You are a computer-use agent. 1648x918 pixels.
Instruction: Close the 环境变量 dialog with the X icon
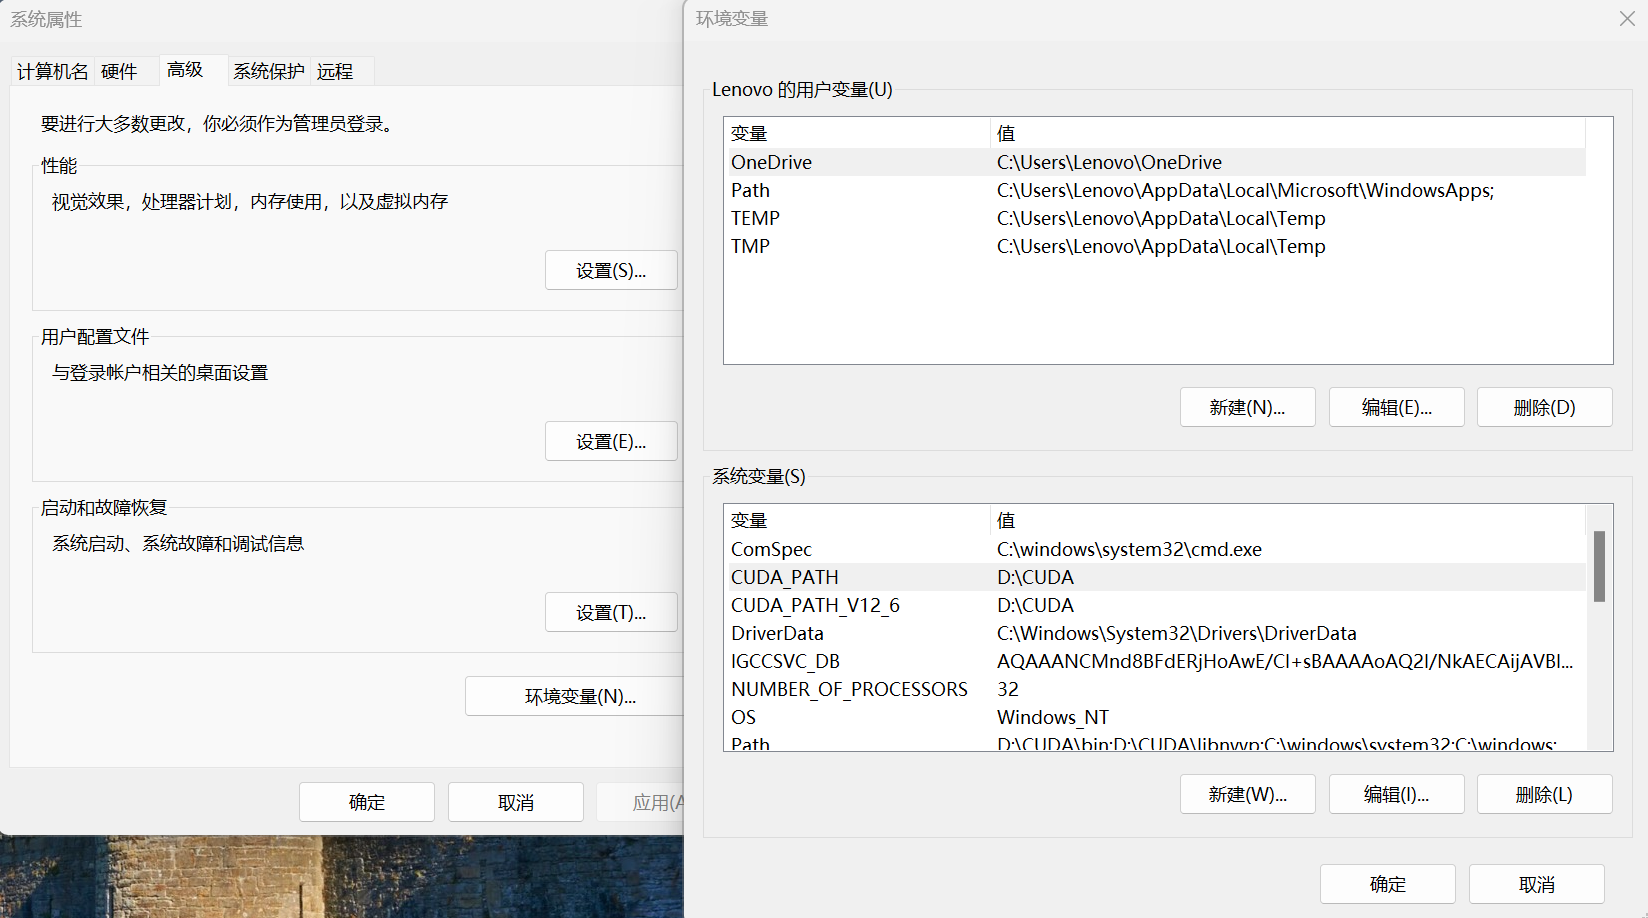point(1627,19)
